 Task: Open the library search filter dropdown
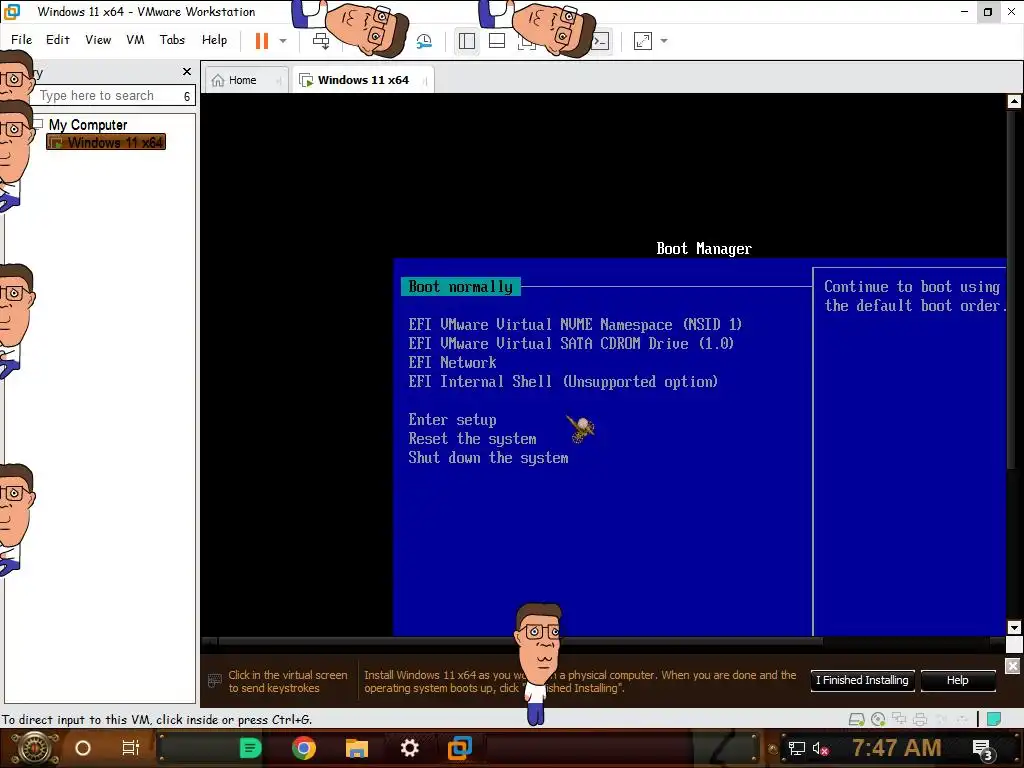click(x=187, y=96)
